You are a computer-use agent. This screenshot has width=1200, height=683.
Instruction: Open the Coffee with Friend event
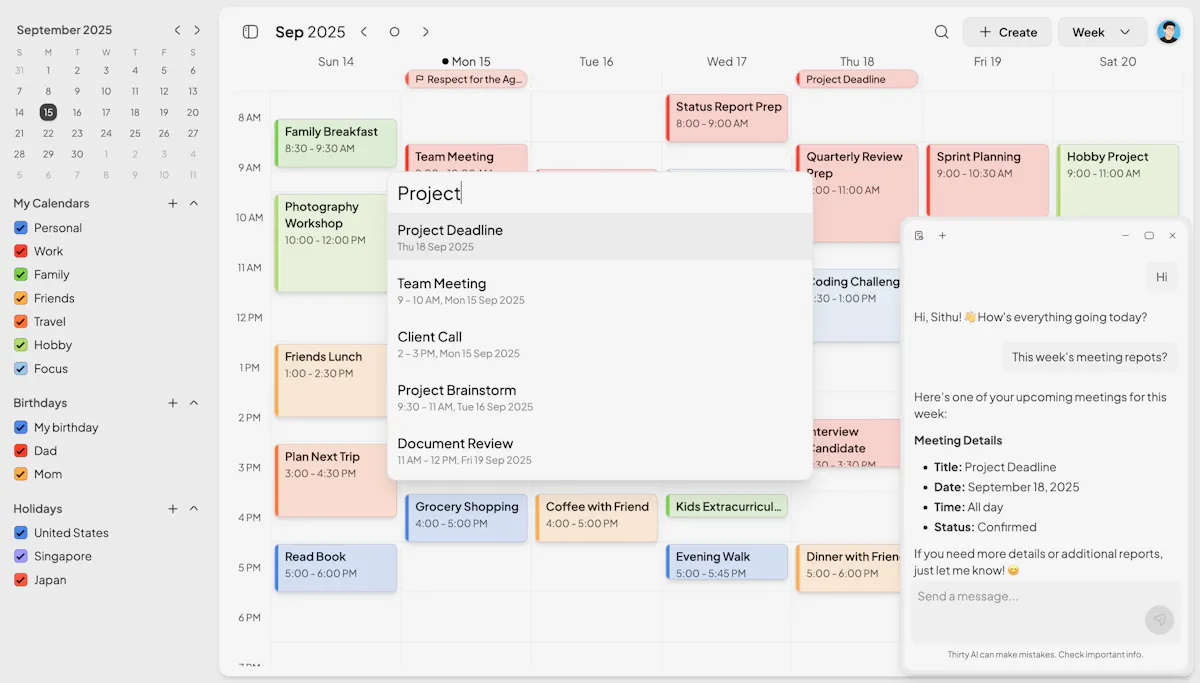tap(597, 518)
